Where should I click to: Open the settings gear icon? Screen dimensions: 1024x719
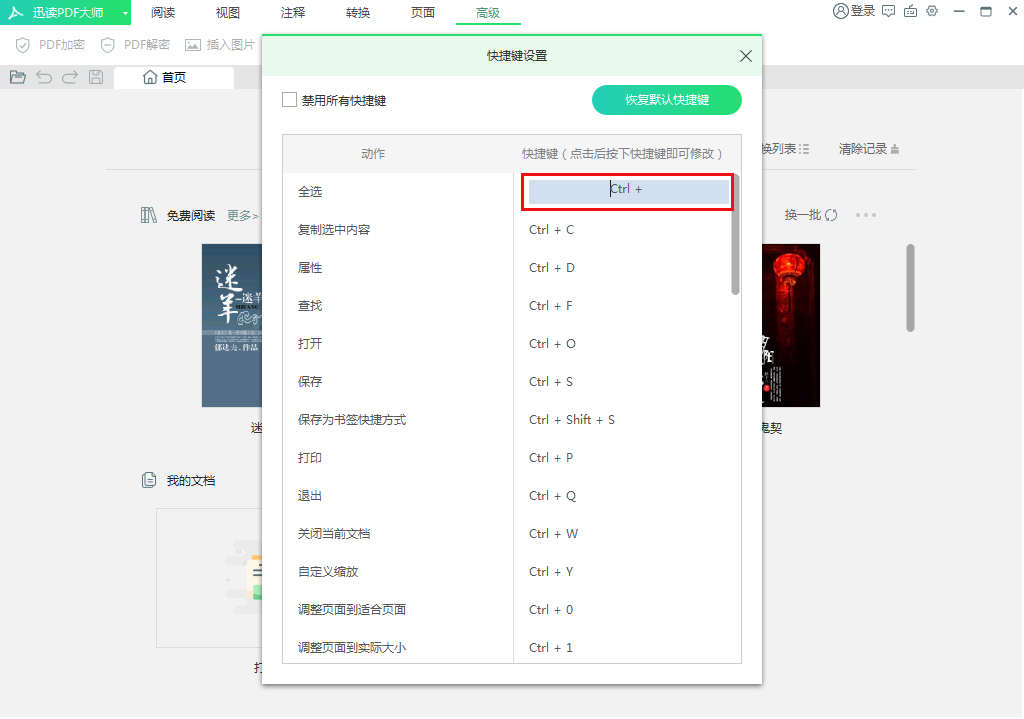(932, 11)
